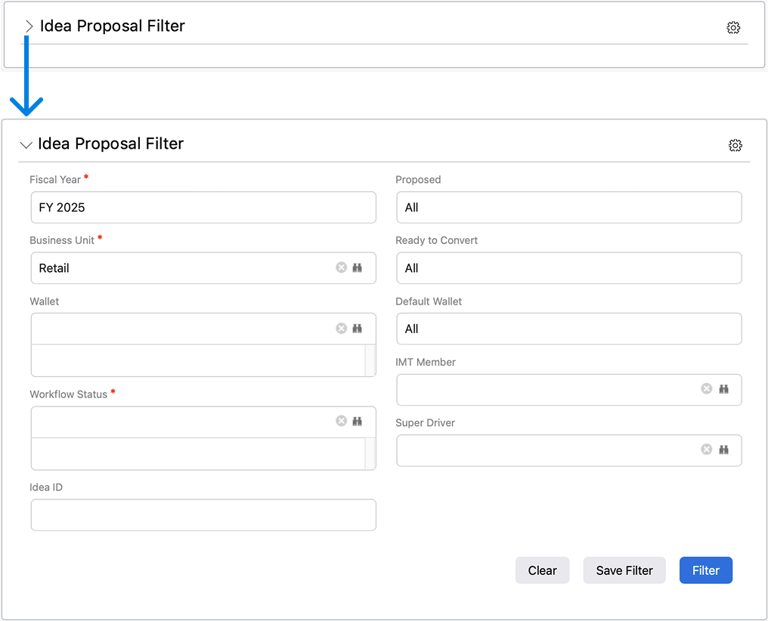Open the Ready to Convert dropdown

pyautogui.click(x=568, y=268)
